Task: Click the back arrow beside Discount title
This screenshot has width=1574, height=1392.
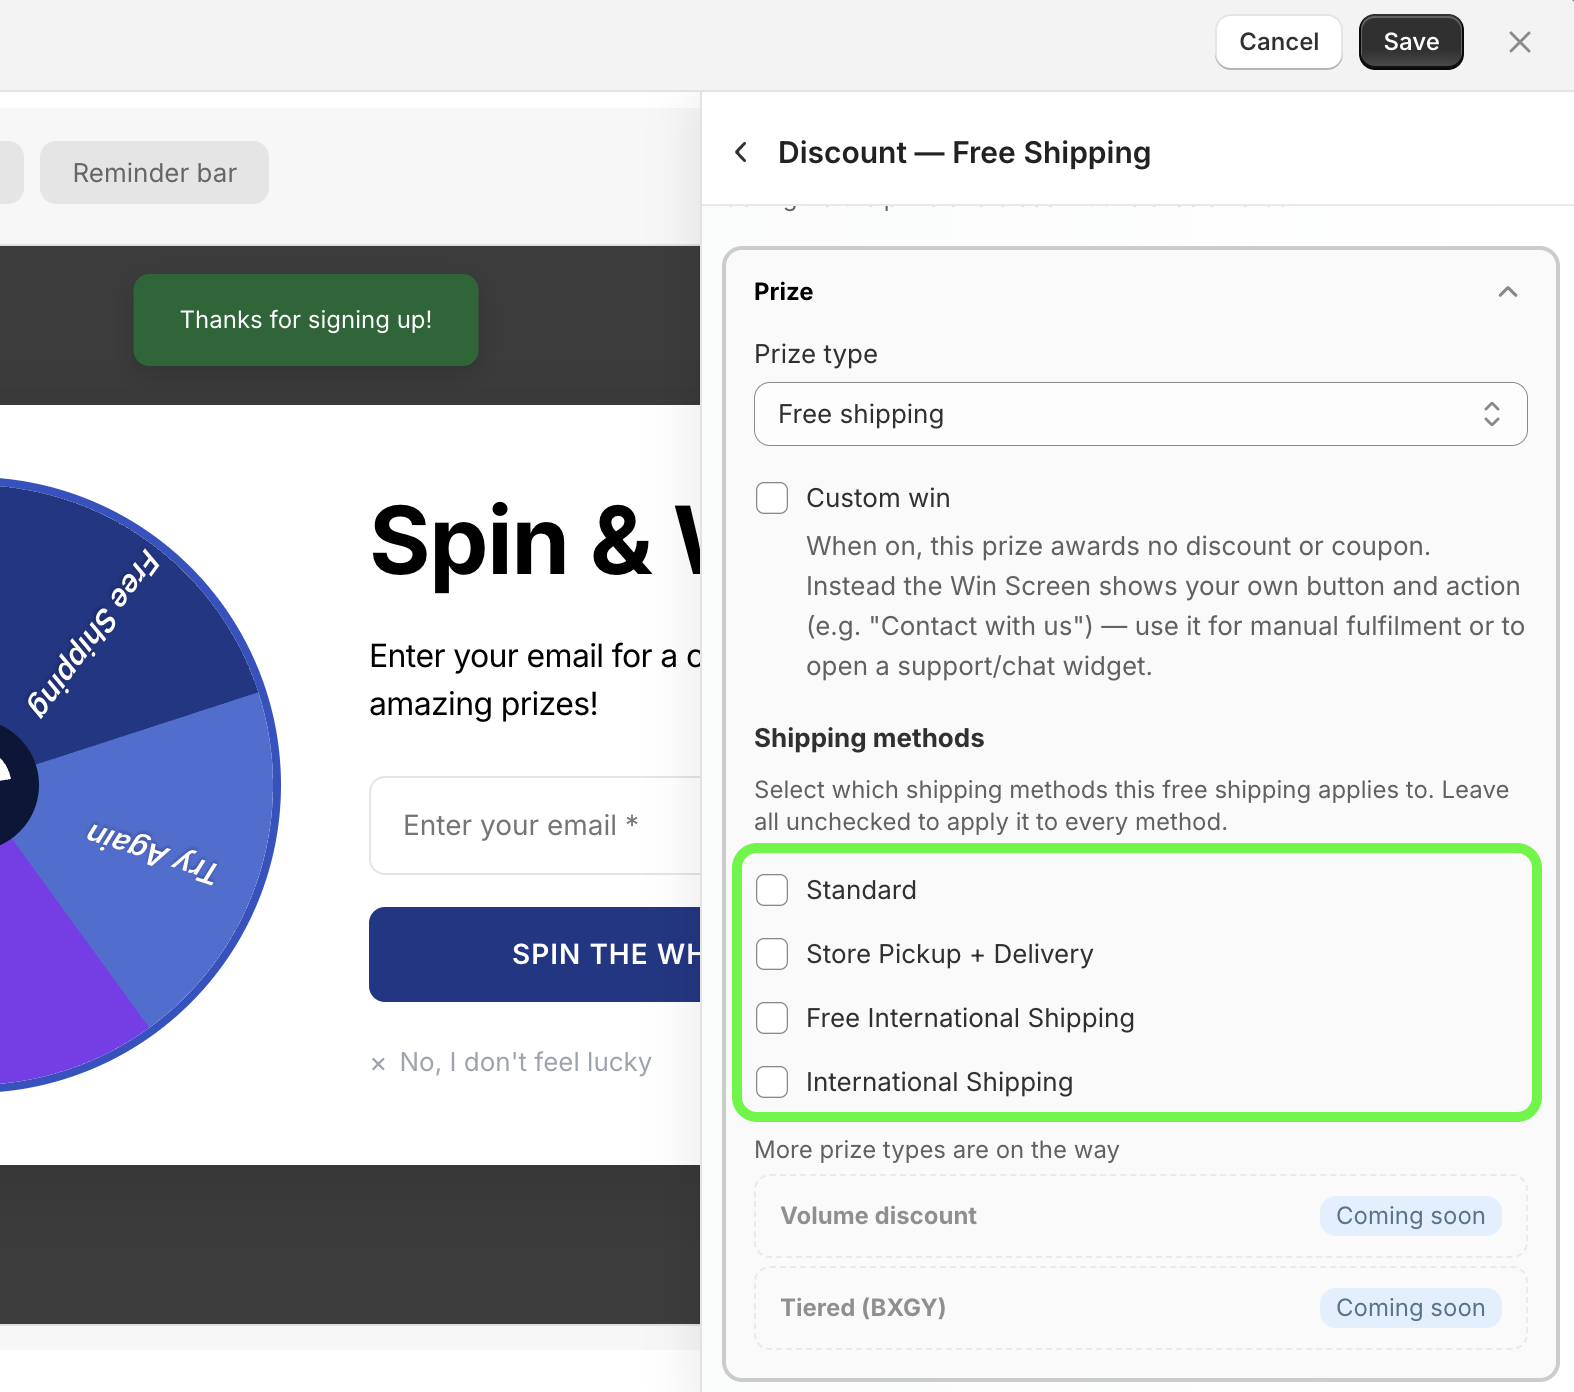Action: [x=741, y=152]
